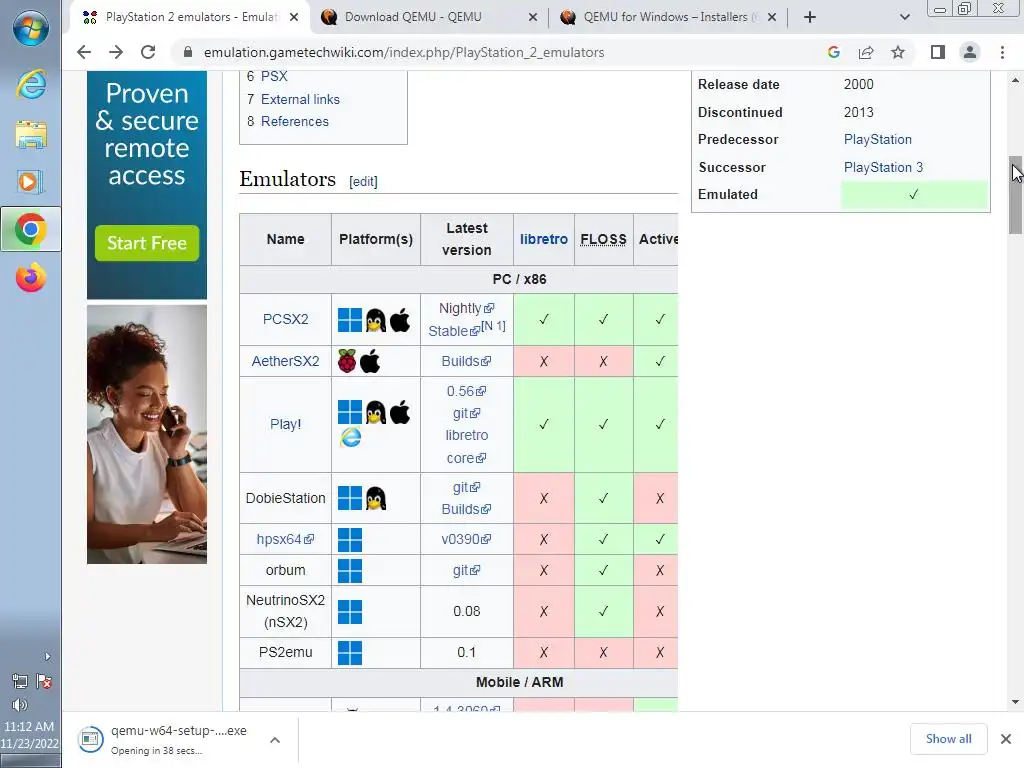Image resolution: width=1024 pixels, height=768 pixels.
Task: Open the Chrome three-dot menu
Action: [x=1002, y=52]
